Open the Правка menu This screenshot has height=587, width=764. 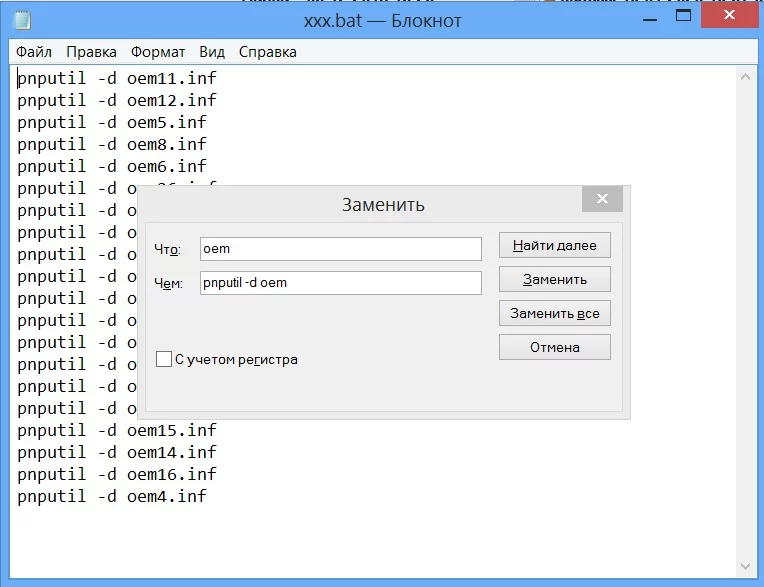(91, 52)
